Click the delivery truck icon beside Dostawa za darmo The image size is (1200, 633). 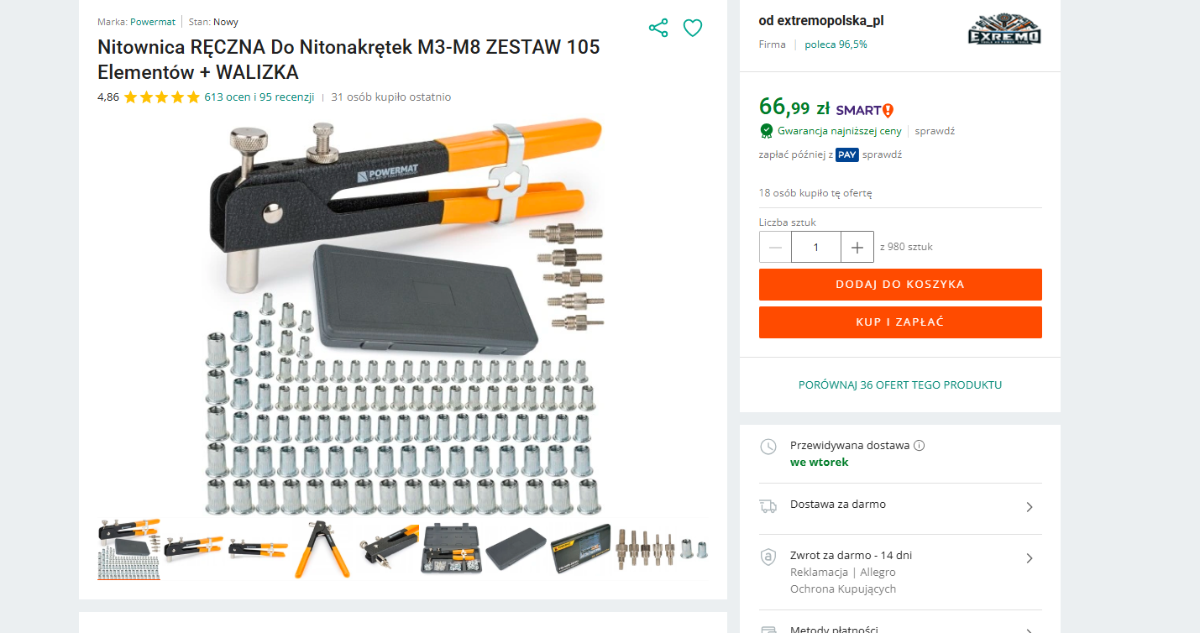click(768, 506)
